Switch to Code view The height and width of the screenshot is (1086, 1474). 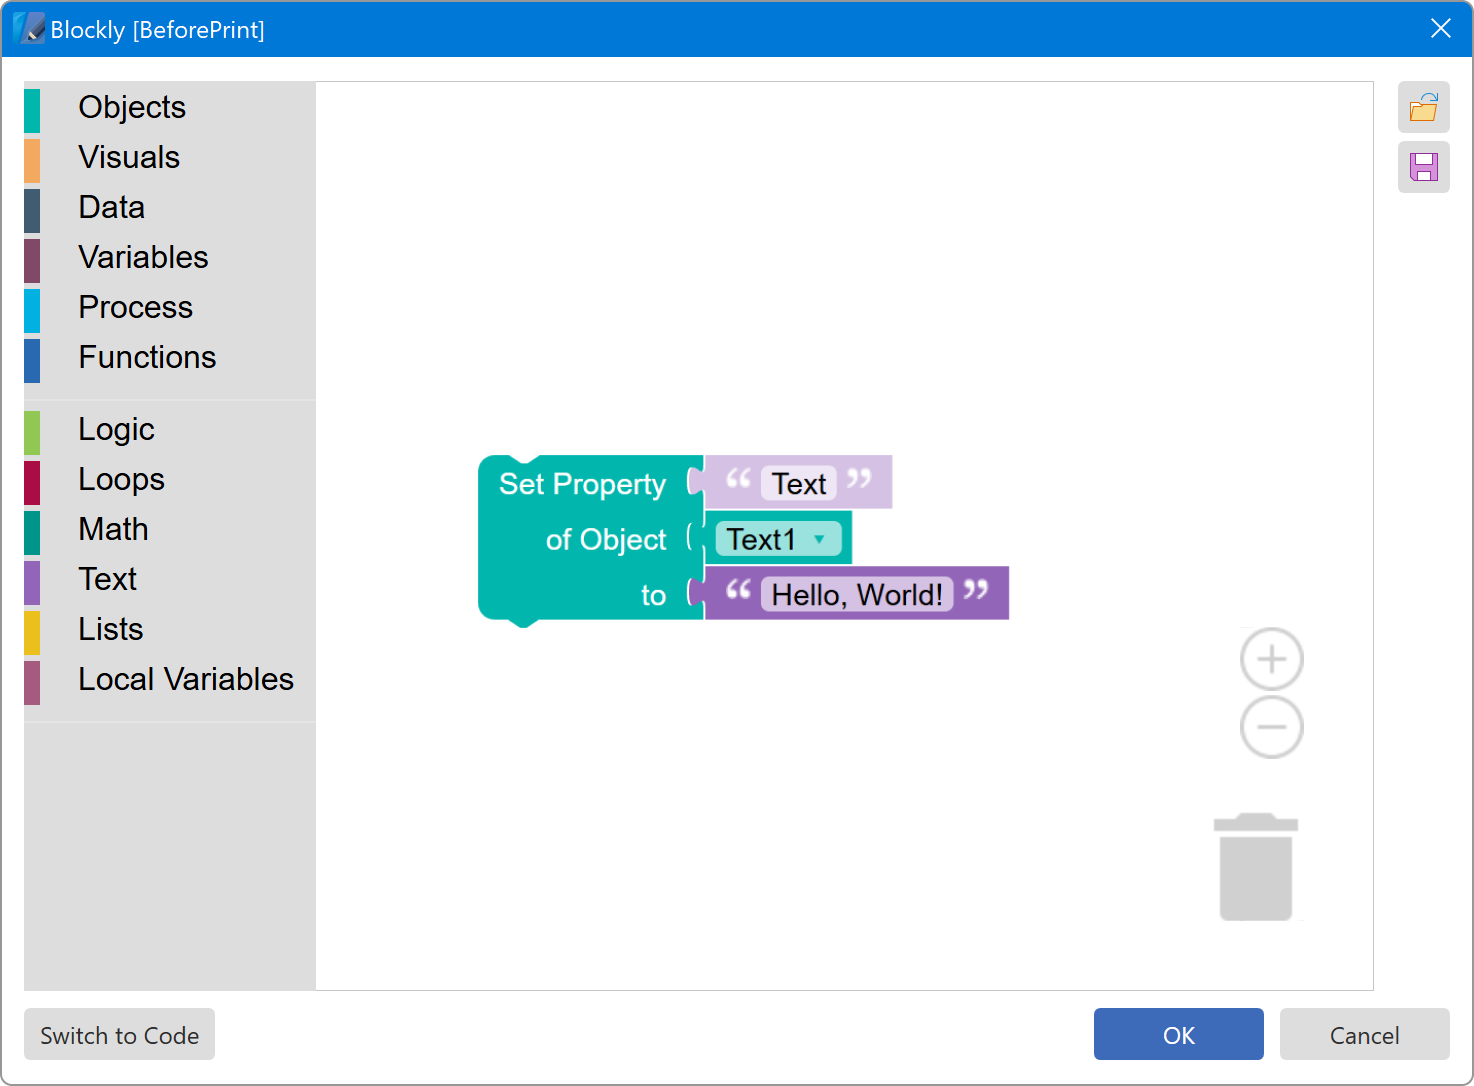tap(119, 1034)
